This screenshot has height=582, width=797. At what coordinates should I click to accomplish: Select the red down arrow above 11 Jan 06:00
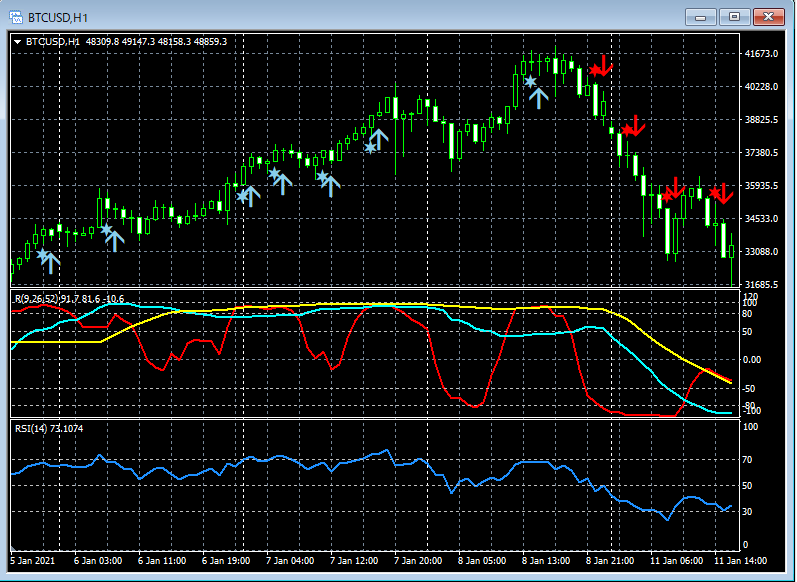coord(675,188)
